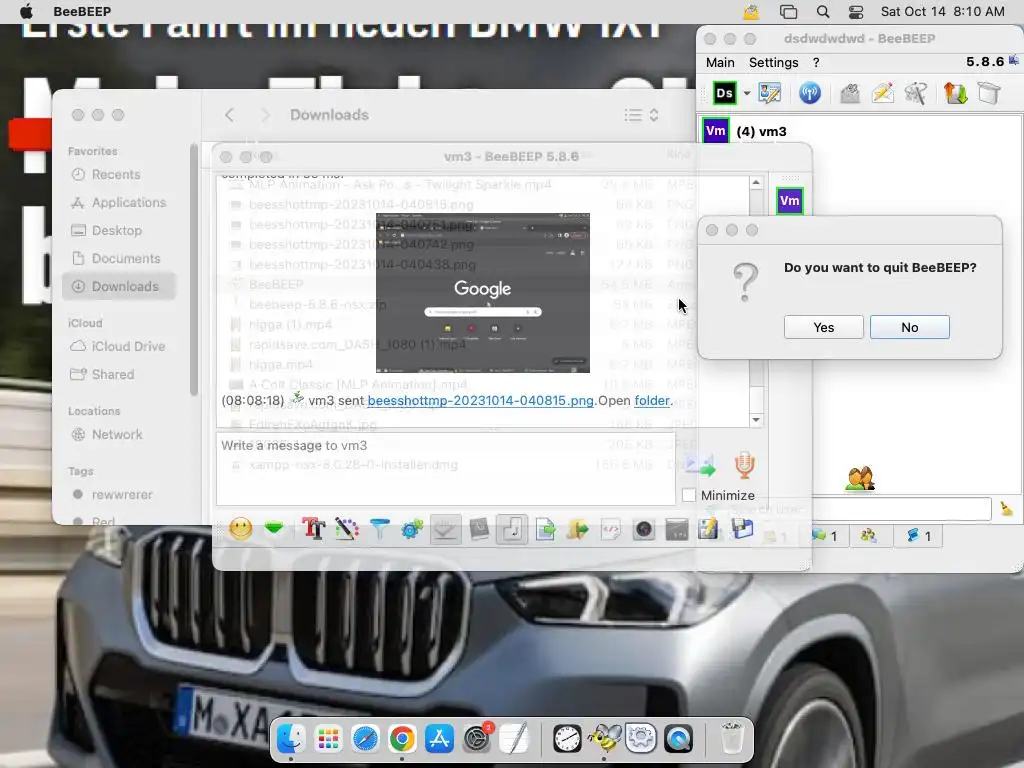Image resolution: width=1024 pixels, height=768 pixels.
Task: Click the two-people users icon
Action: pos(859,479)
